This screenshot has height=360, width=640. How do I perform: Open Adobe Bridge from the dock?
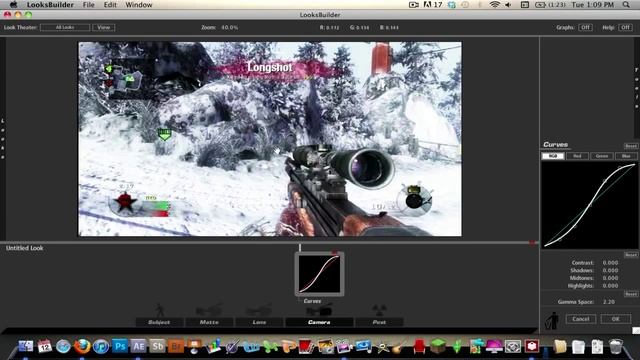pos(176,347)
